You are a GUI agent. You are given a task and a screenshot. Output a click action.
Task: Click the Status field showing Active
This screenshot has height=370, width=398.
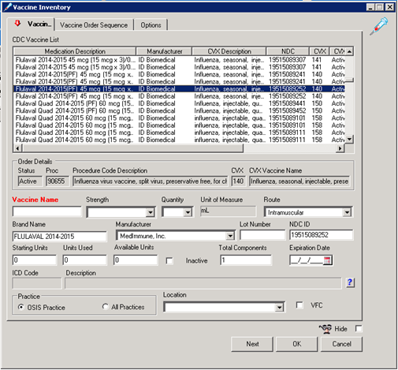coord(30,181)
